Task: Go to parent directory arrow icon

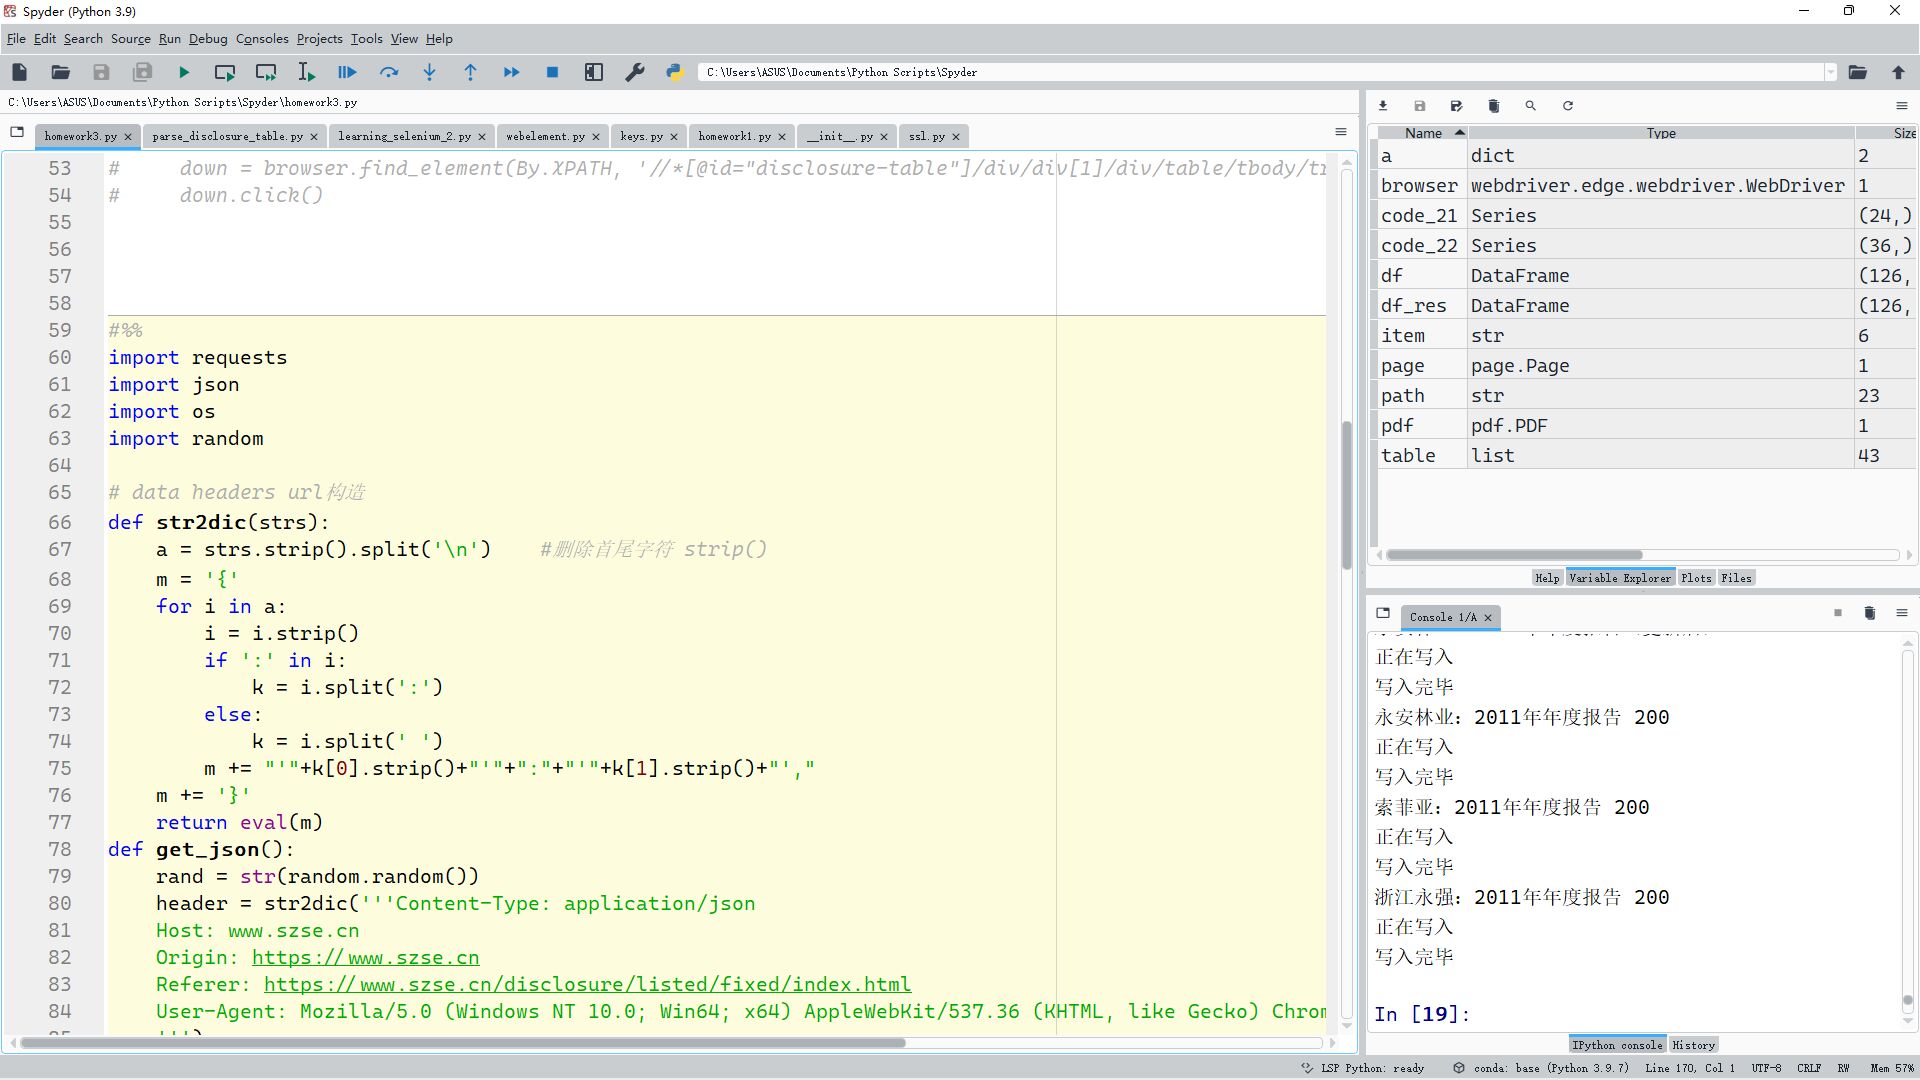Action: click(x=1898, y=72)
